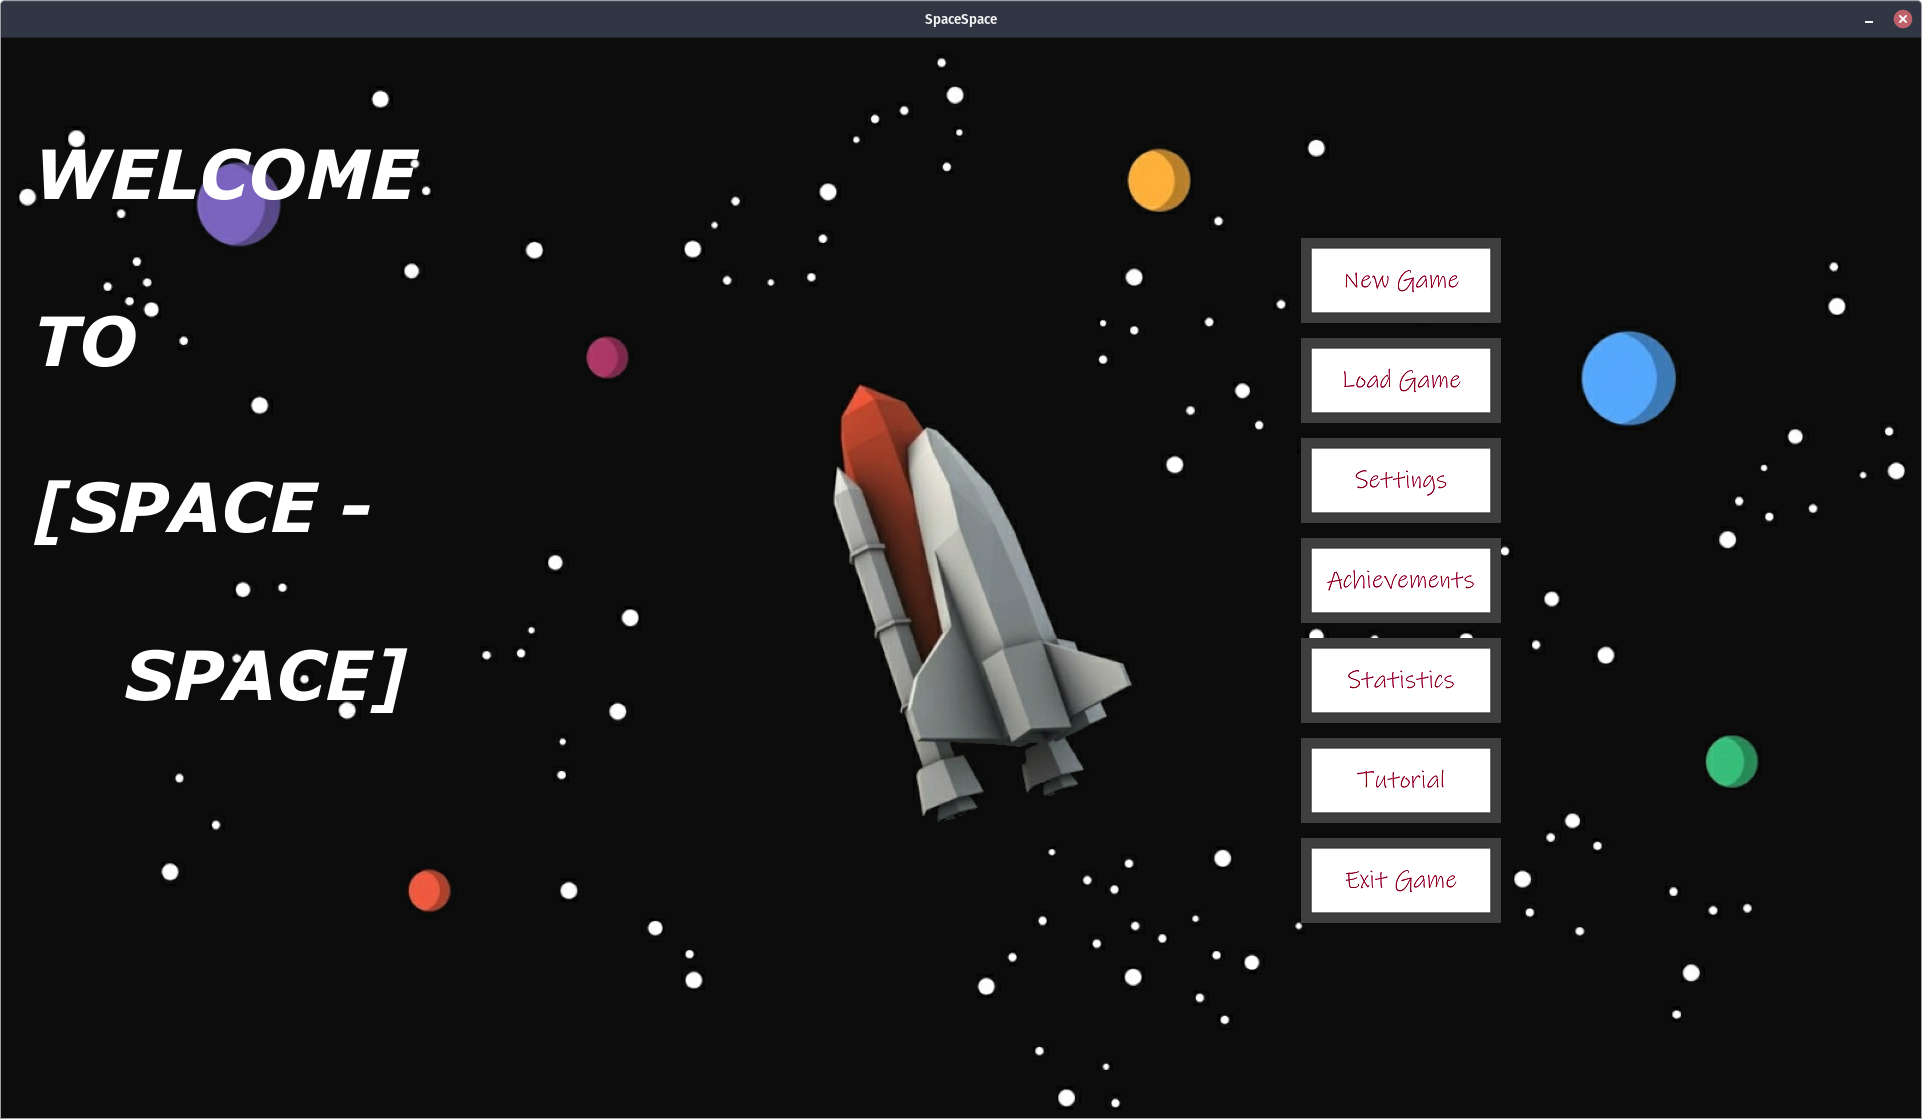The width and height of the screenshot is (1922, 1119).
Task: Click the SpaceSpace window title
Action: (x=960, y=19)
